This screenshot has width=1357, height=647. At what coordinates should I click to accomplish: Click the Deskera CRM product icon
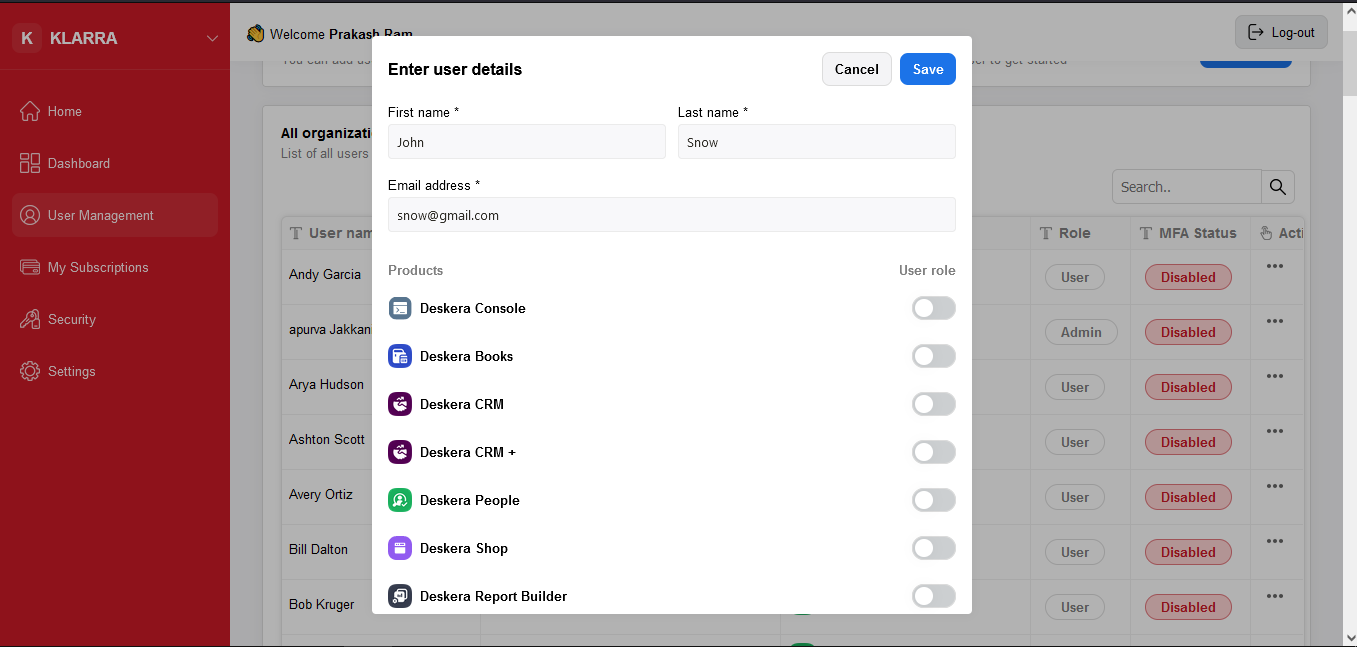(x=400, y=404)
